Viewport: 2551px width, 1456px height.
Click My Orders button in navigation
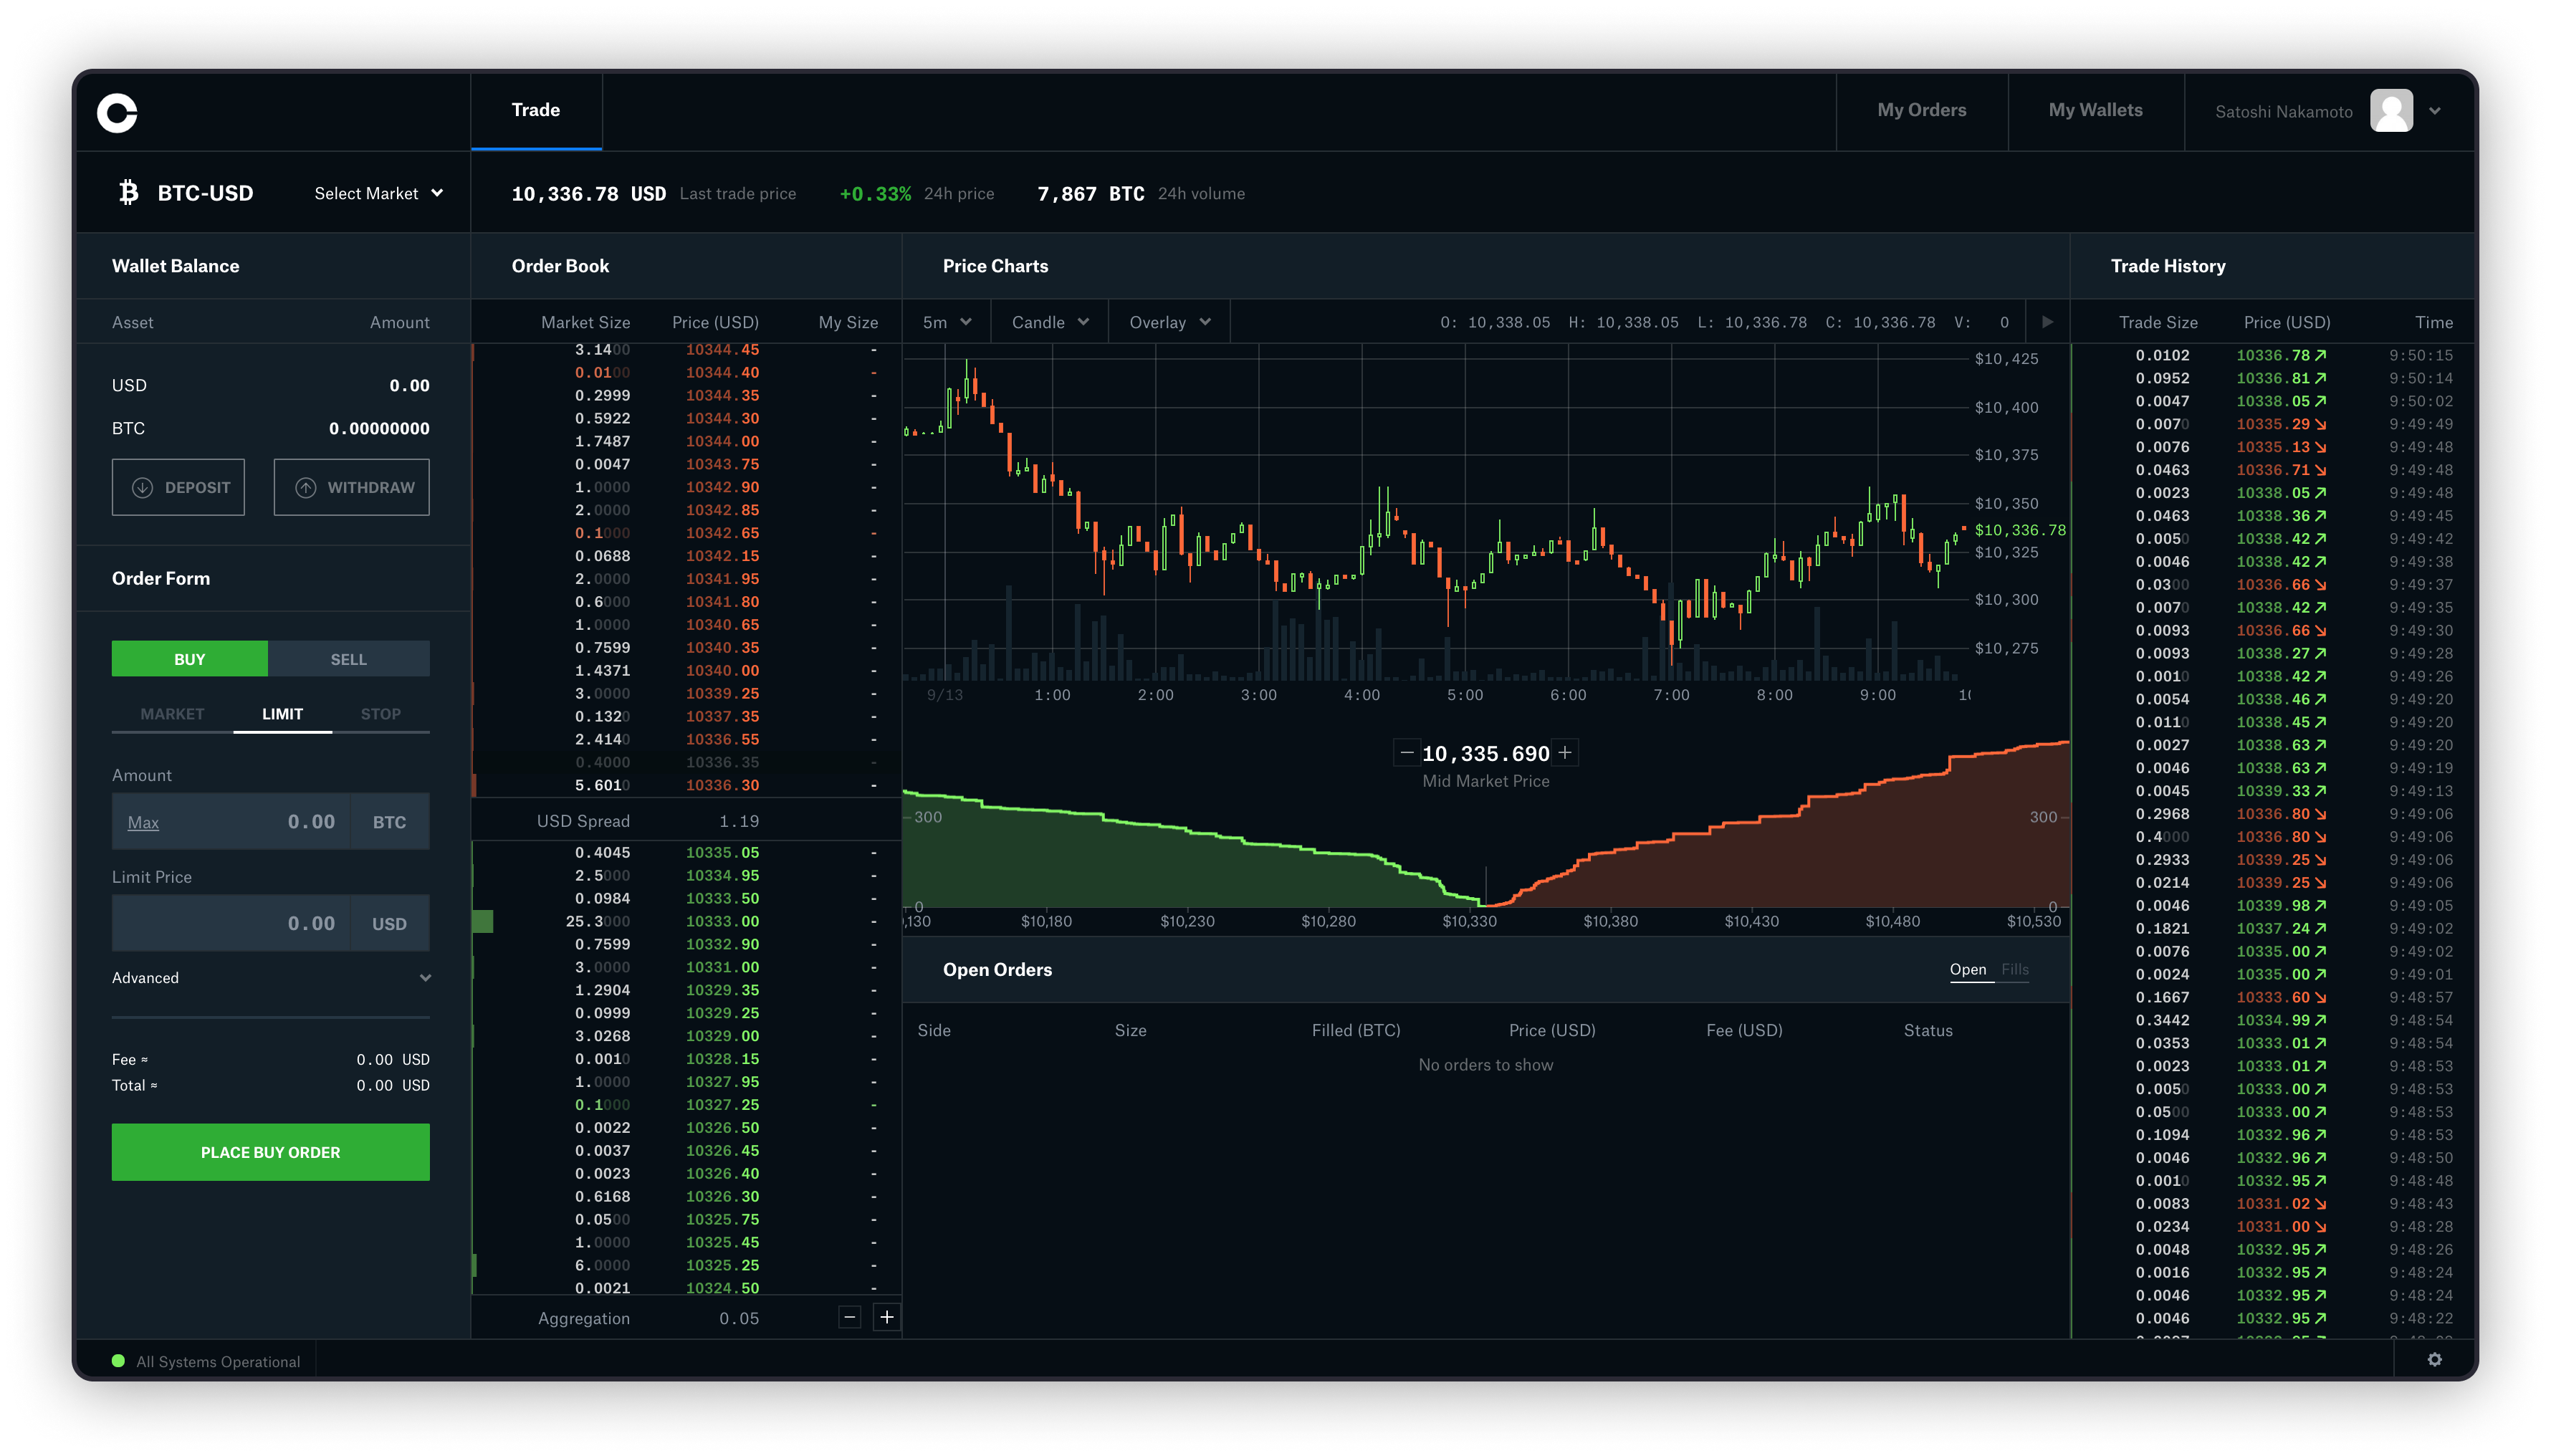tap(1922, 109)
